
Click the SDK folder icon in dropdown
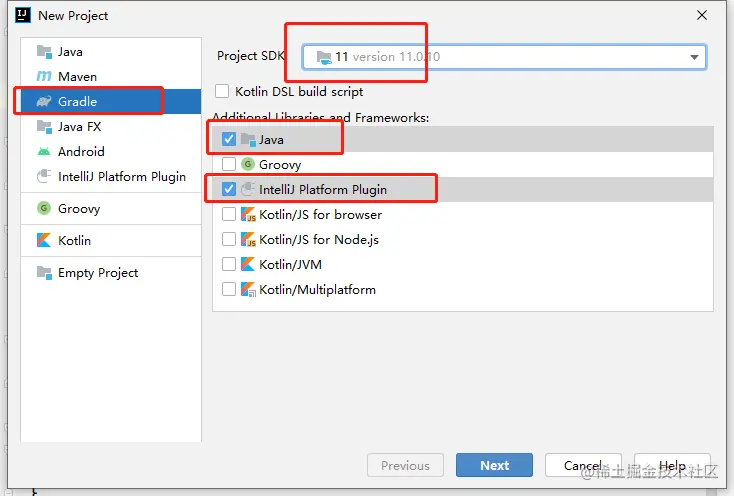pos(324,58)
